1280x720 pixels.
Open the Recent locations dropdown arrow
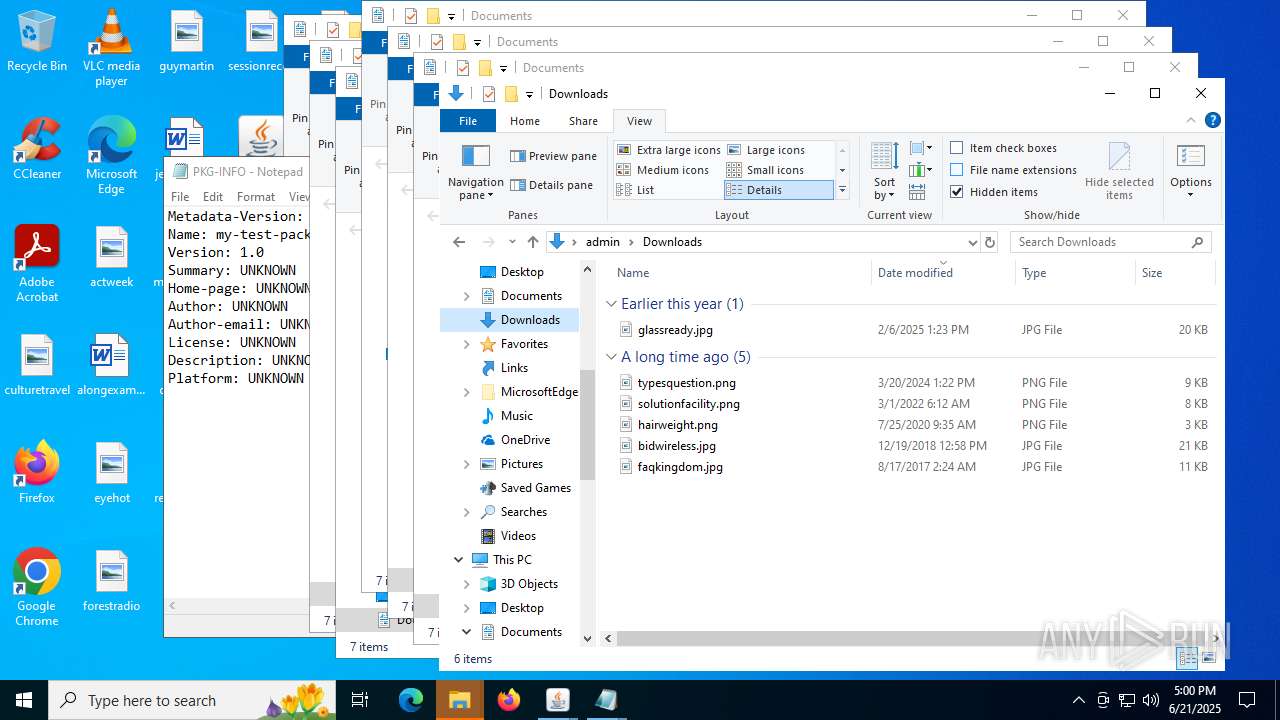(x=512, y=242)
